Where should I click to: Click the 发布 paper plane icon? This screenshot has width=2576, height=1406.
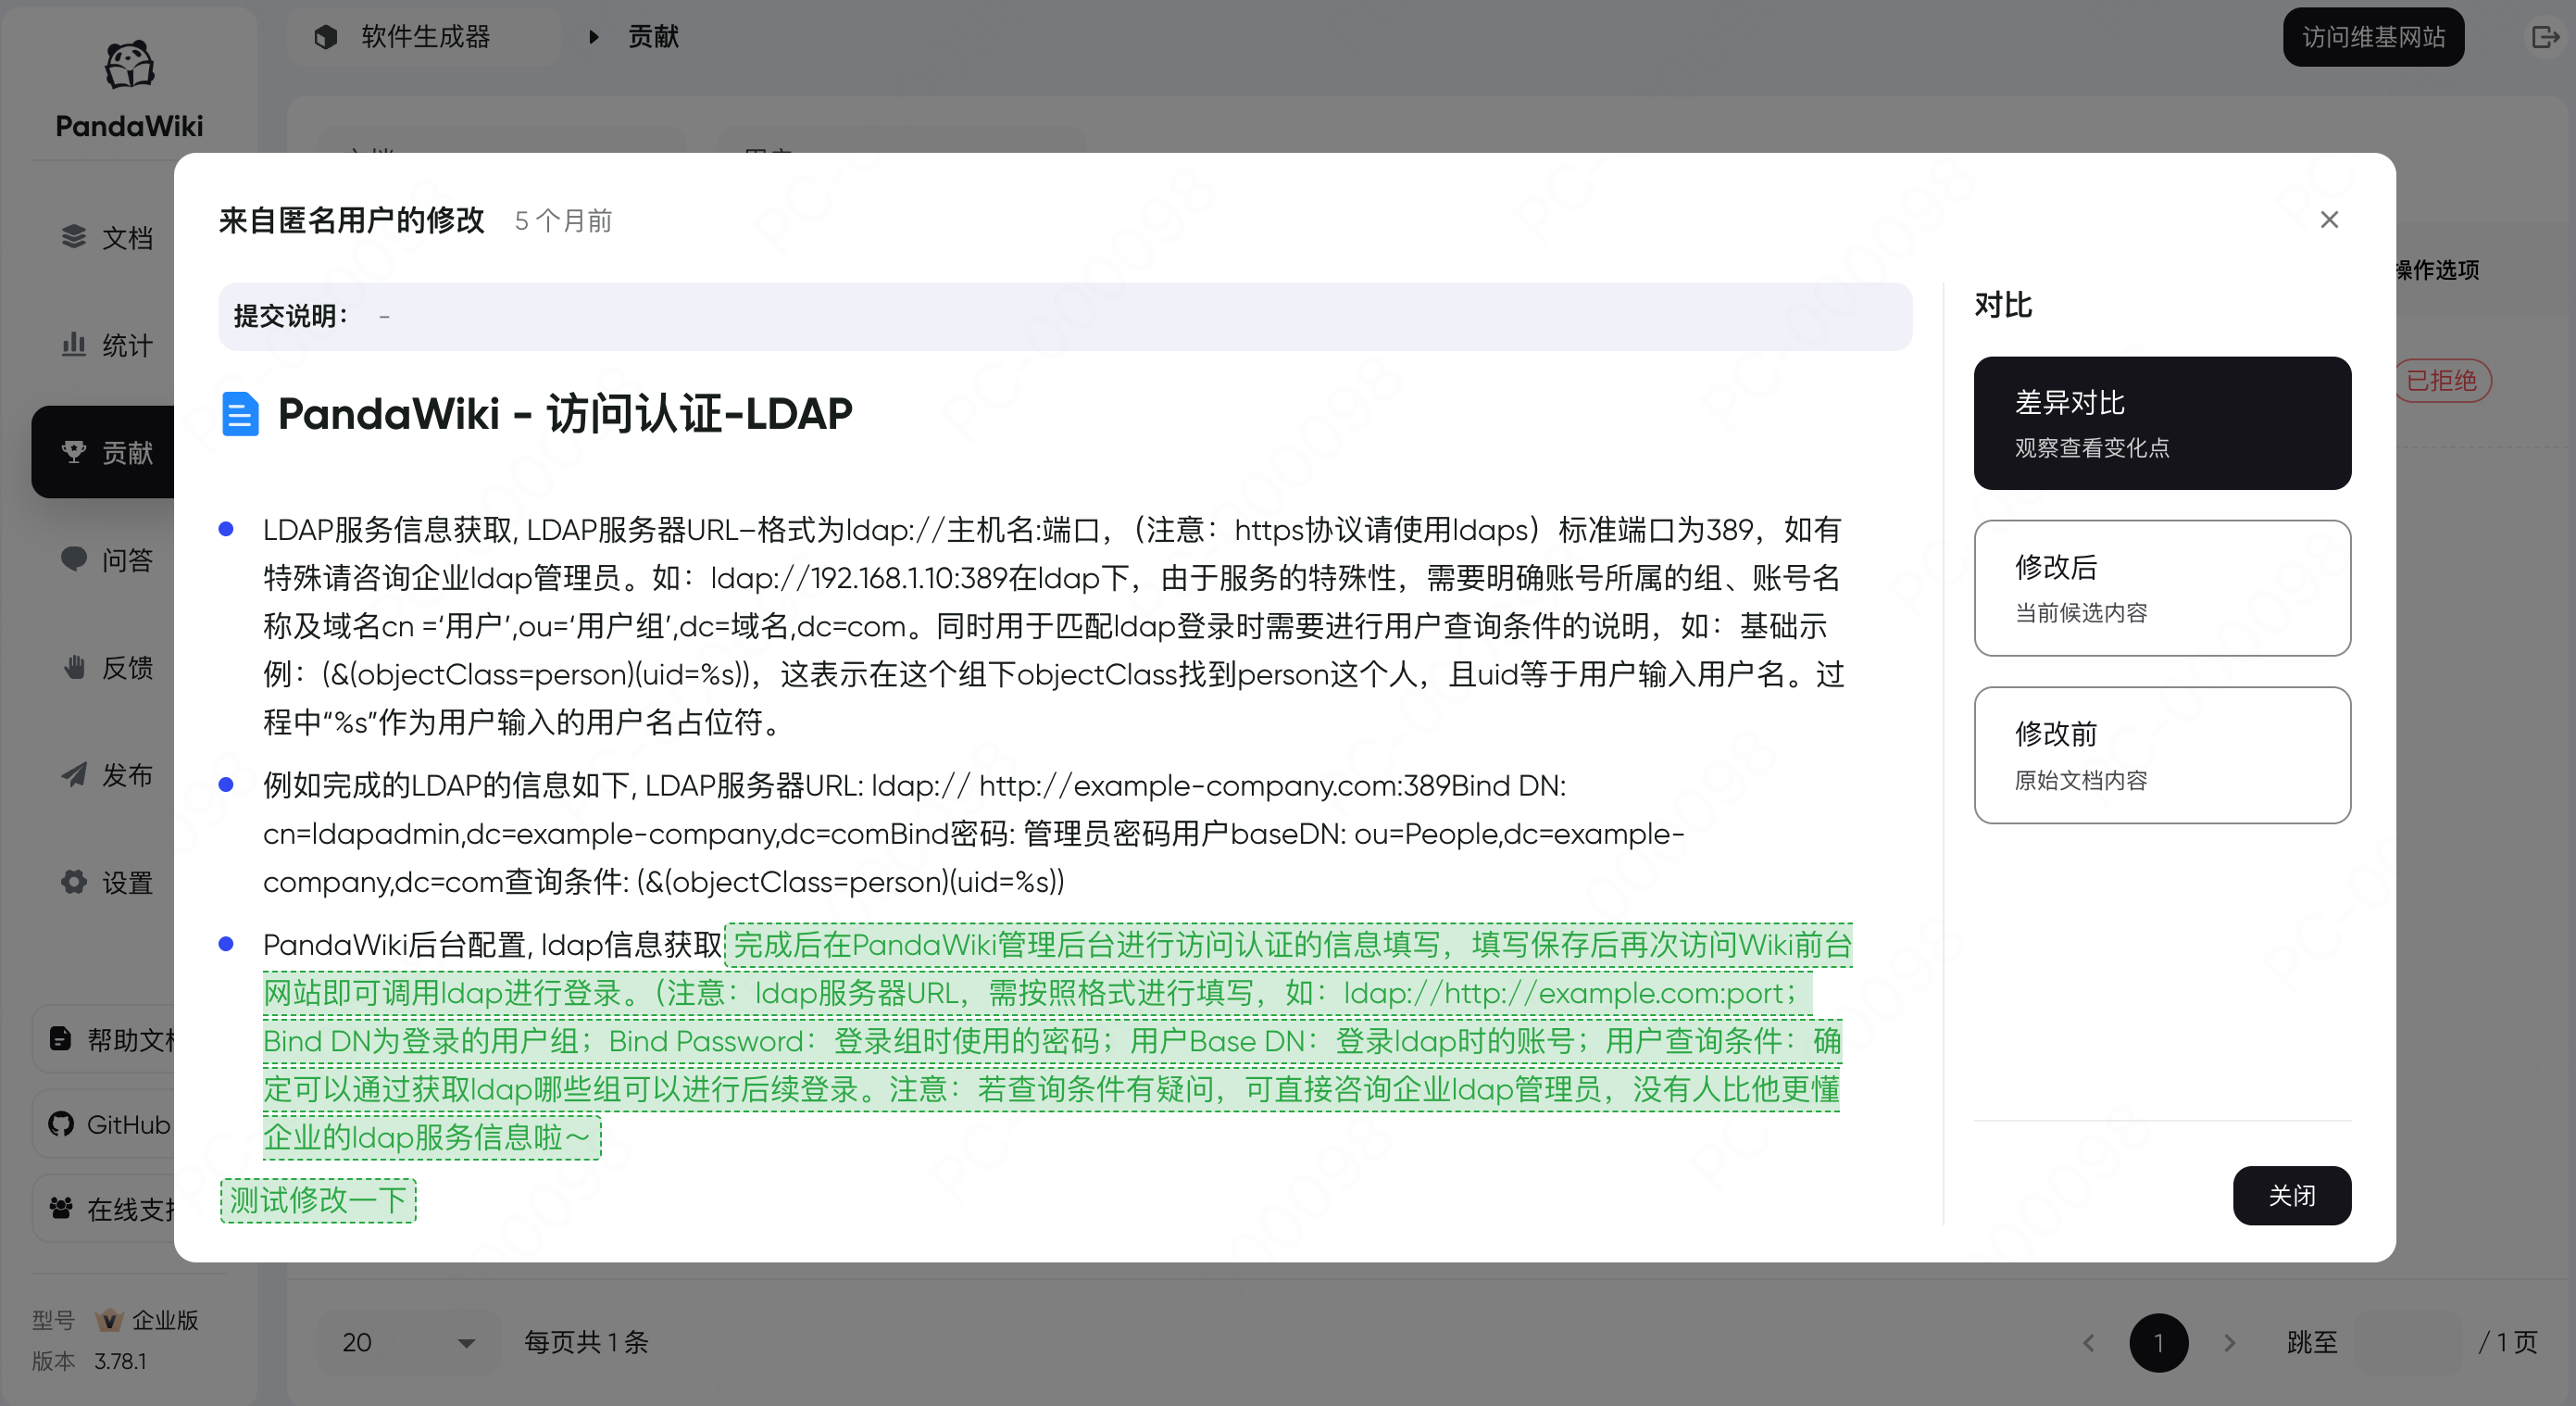click(x=73, y=774)
